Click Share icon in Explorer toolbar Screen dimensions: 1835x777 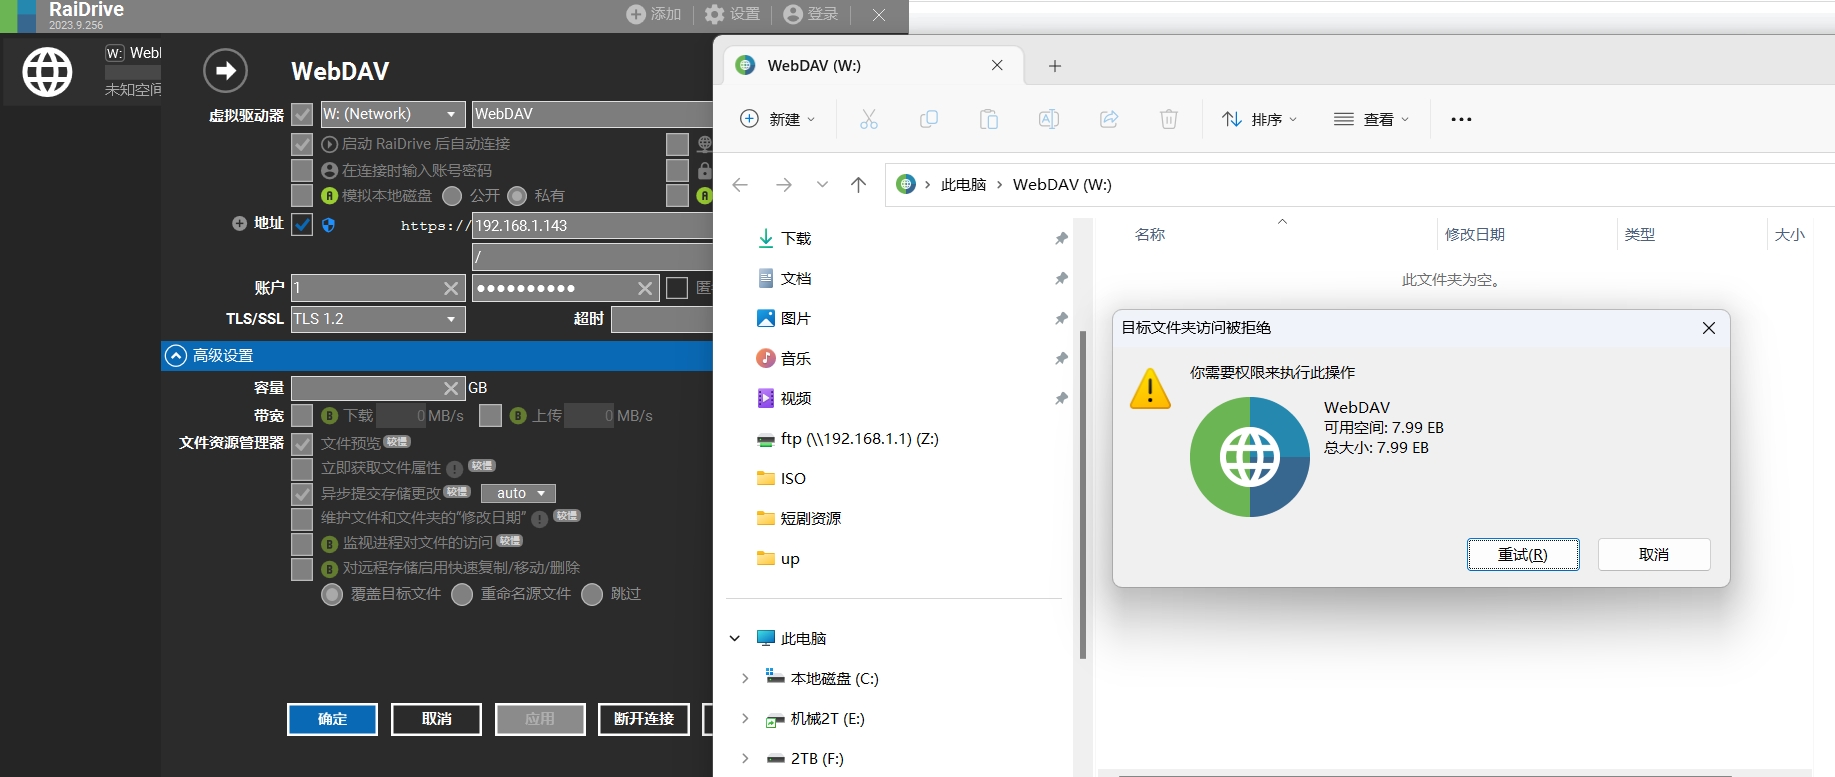1109,119
